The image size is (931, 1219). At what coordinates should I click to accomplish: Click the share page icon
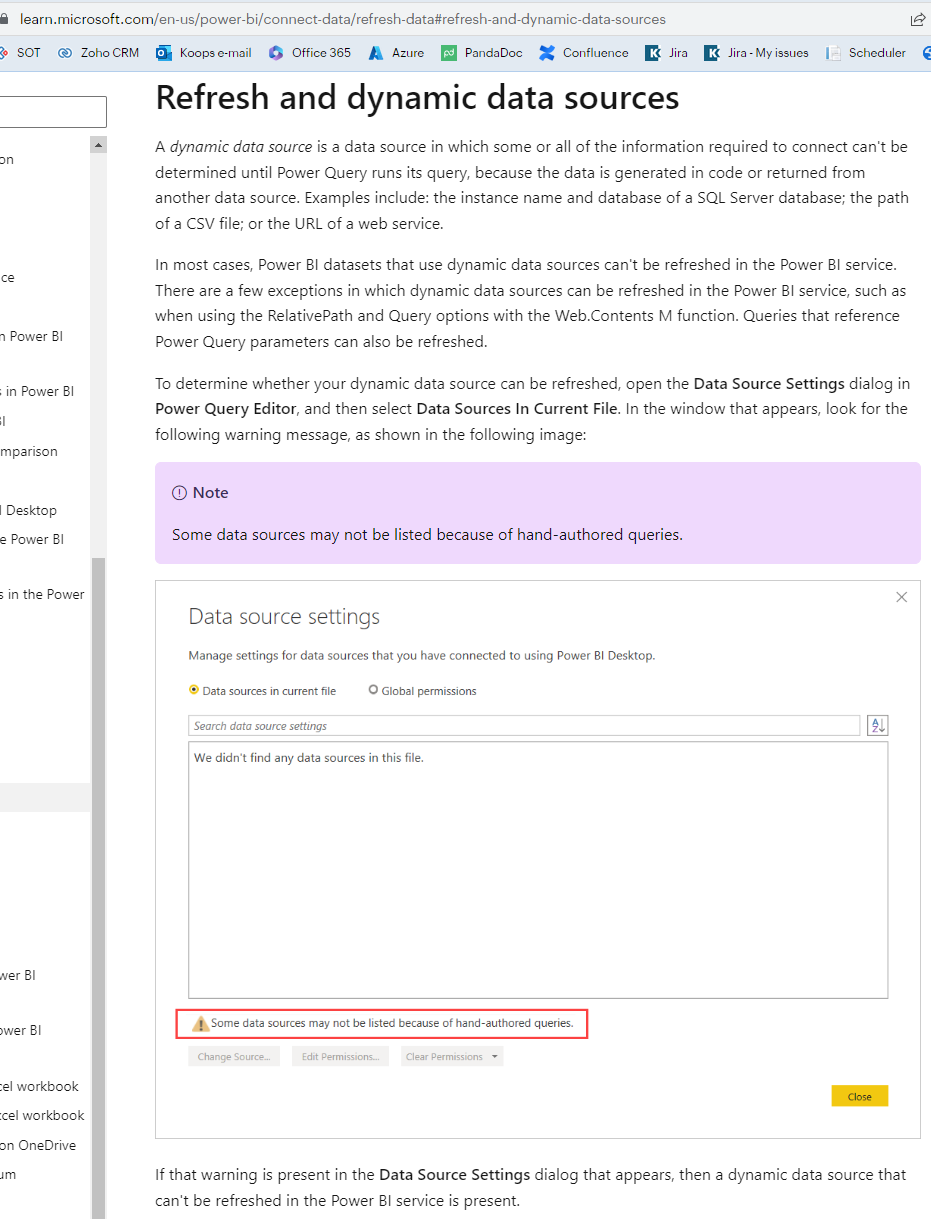click(917, 18)
